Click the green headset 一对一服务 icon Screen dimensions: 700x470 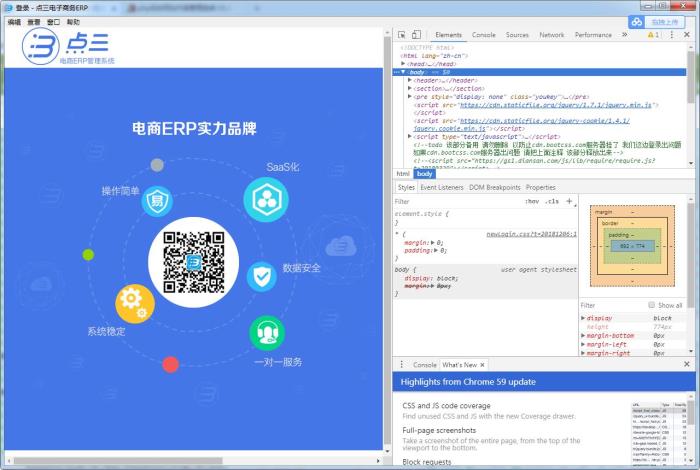point(267,333)
